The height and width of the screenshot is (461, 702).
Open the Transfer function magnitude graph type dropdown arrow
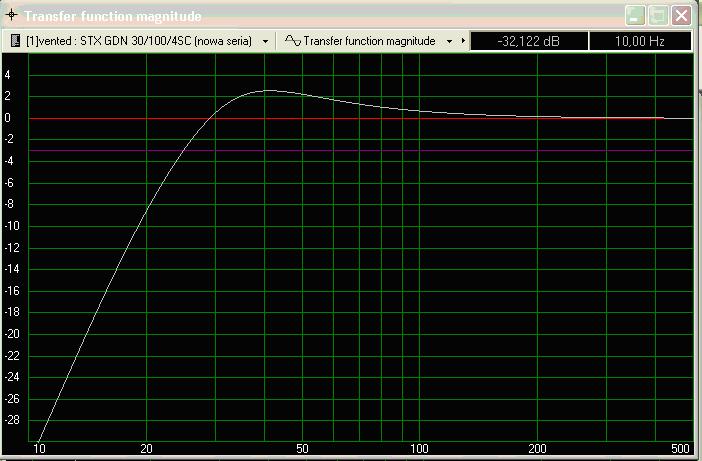pyautogui.click(x=449, y=41)
